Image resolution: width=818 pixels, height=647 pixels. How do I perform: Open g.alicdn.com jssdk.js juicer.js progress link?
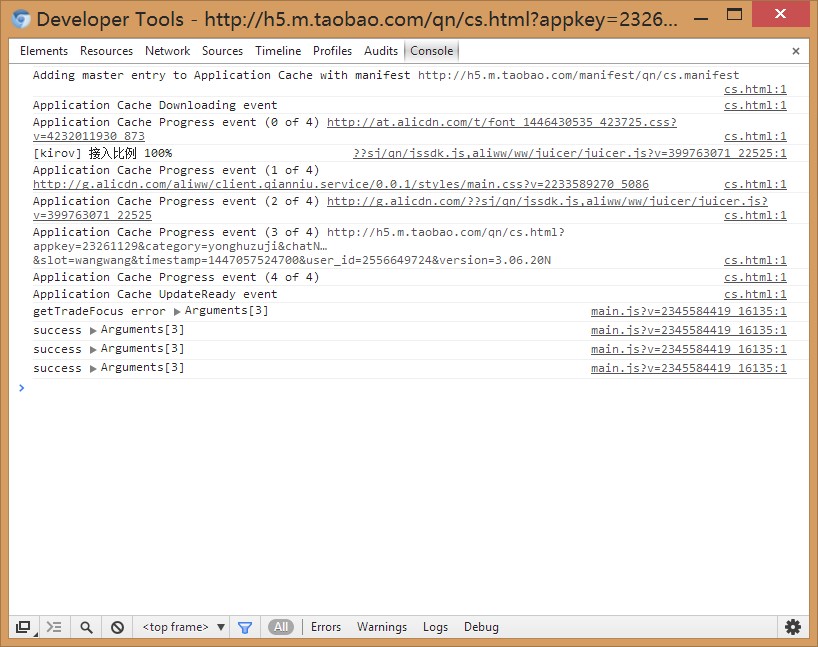click(x=547, y=201)
